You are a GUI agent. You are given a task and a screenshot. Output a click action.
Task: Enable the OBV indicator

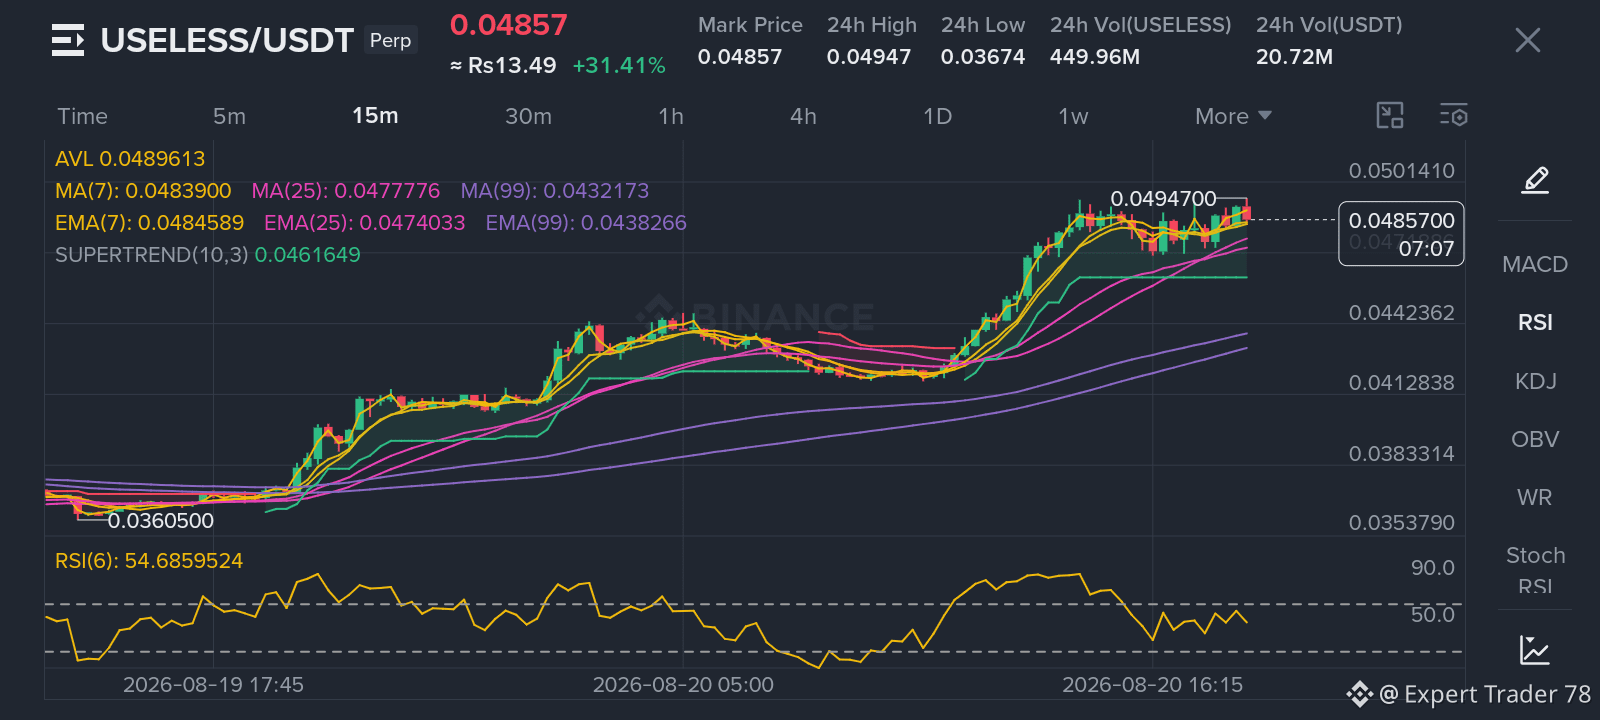tap(1535, 439)
